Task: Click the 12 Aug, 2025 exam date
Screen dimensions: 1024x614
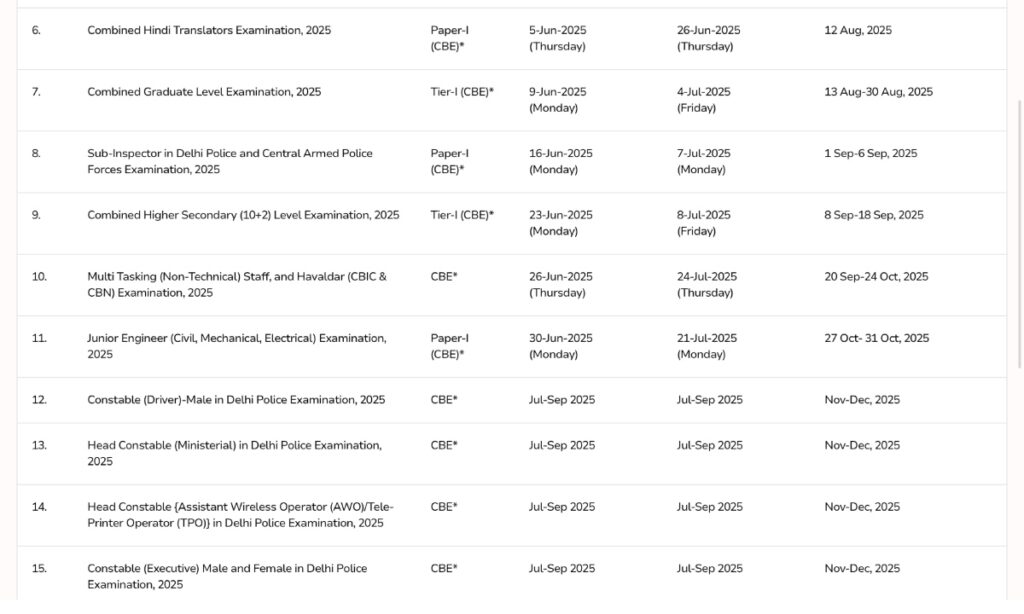Action: 858,31
